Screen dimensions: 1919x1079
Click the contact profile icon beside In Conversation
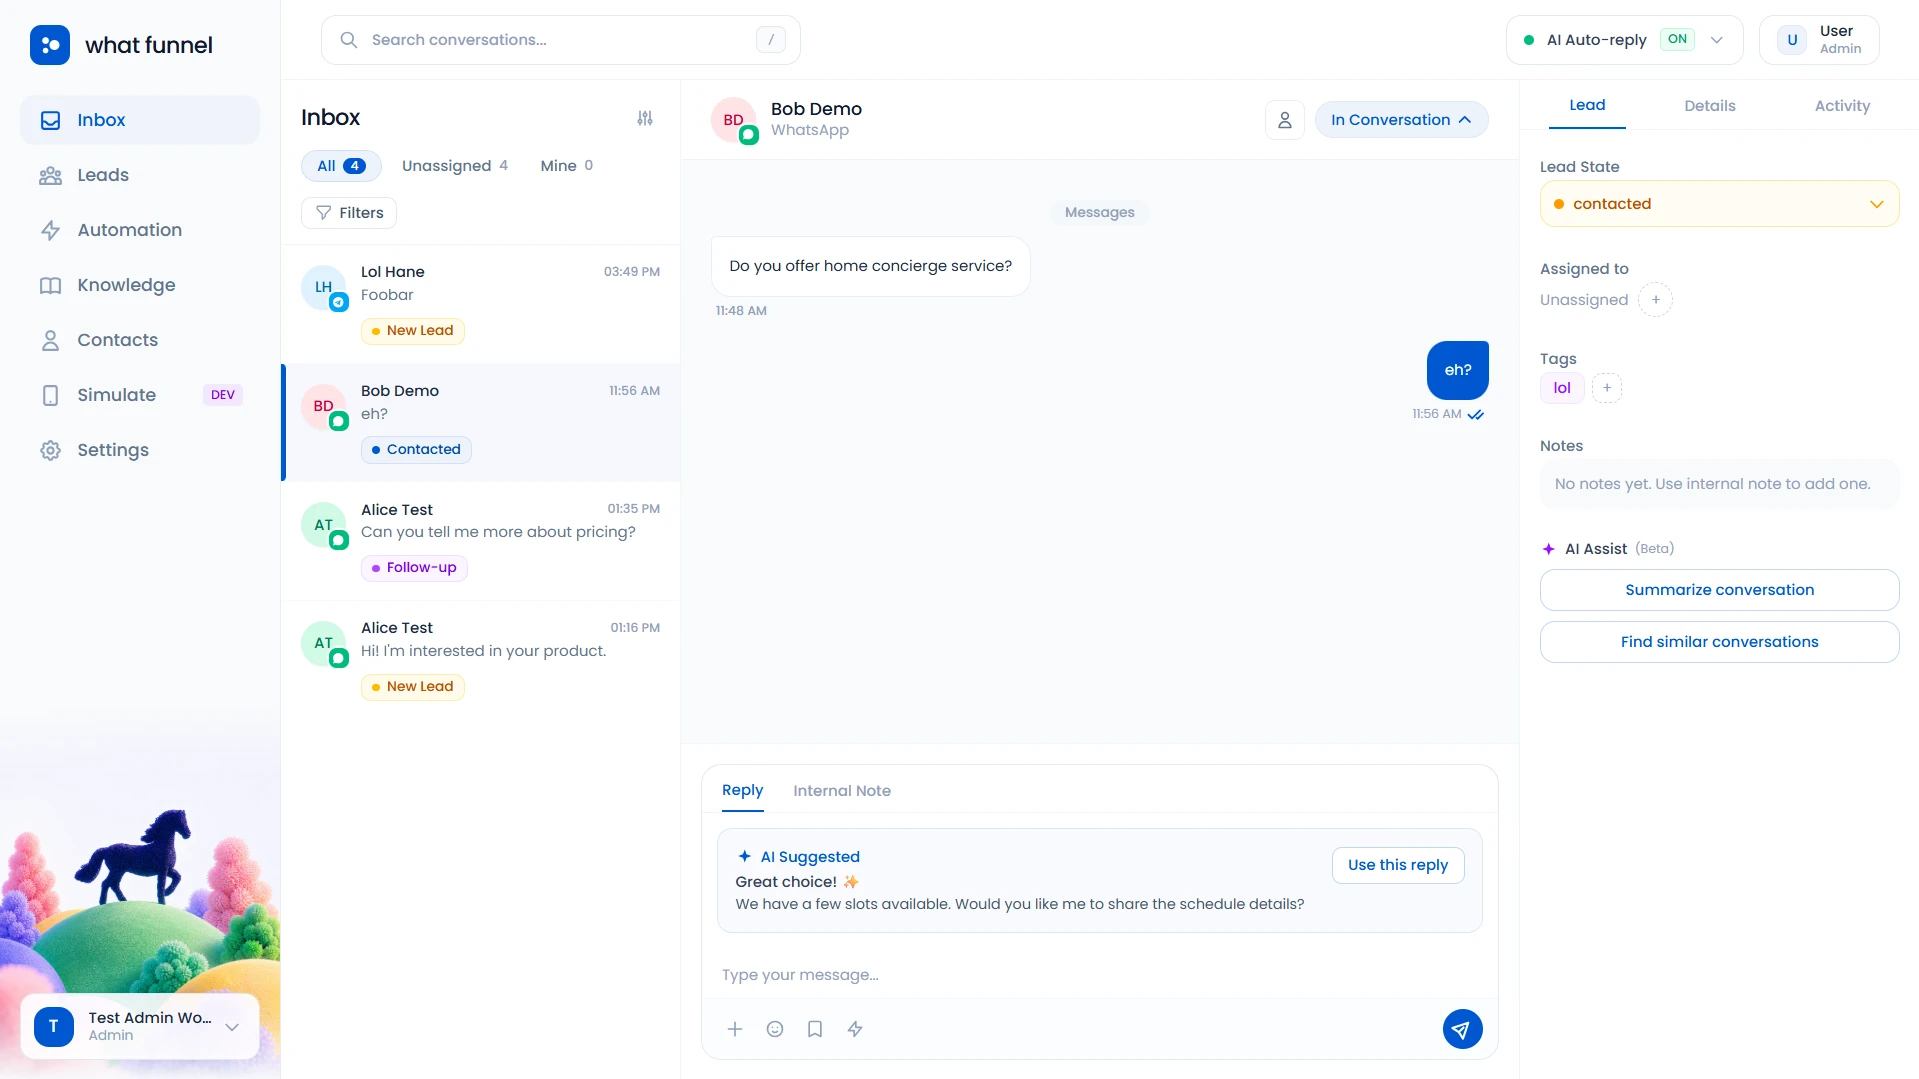pos(1285,120)
